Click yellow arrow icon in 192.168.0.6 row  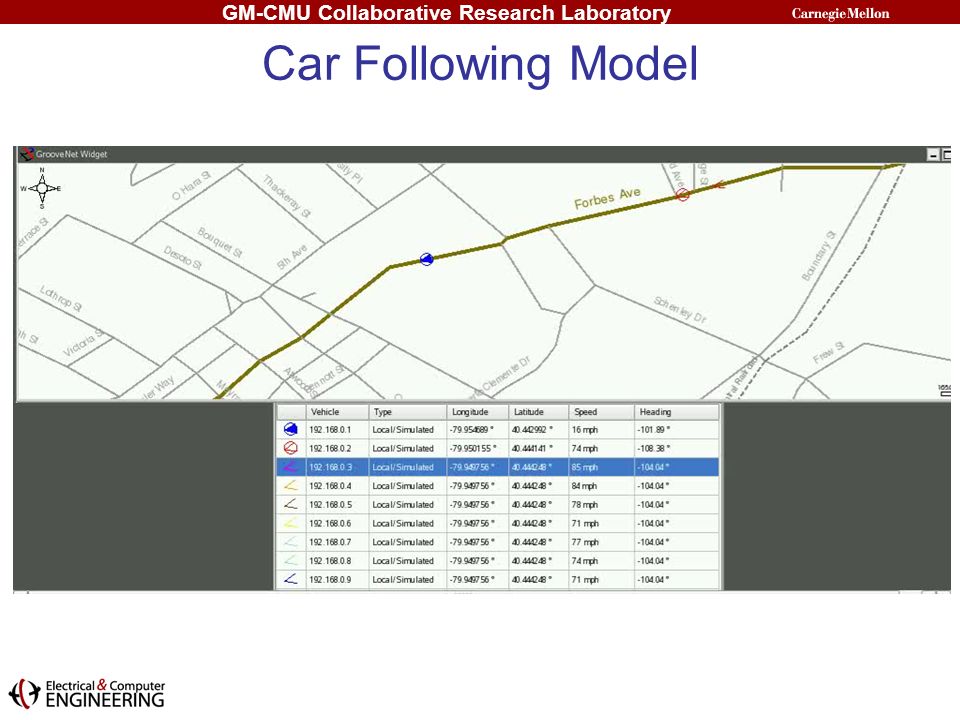pyautogui.click(x=291, y=523)
